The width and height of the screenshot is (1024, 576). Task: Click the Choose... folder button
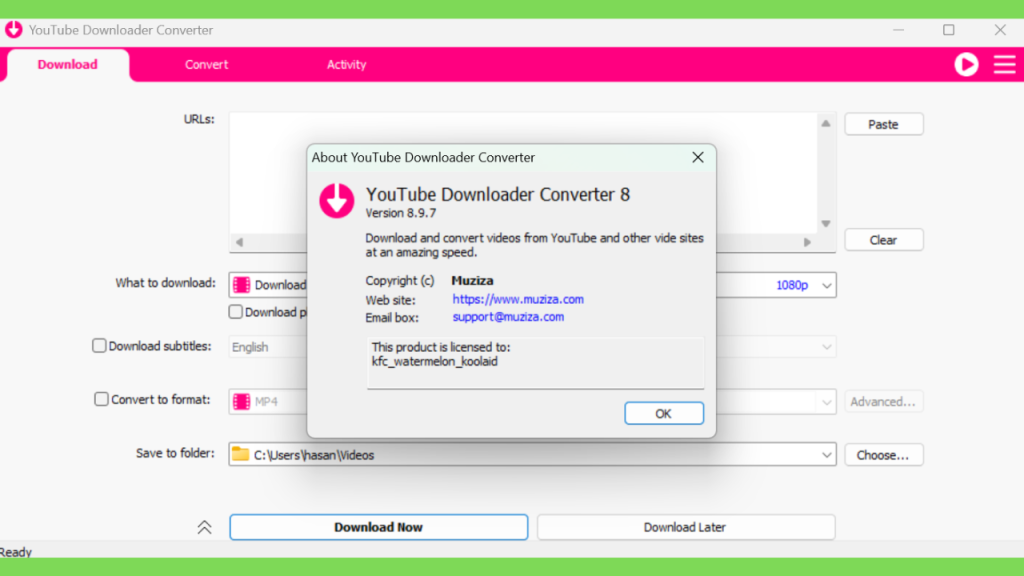tap(884, 455)
